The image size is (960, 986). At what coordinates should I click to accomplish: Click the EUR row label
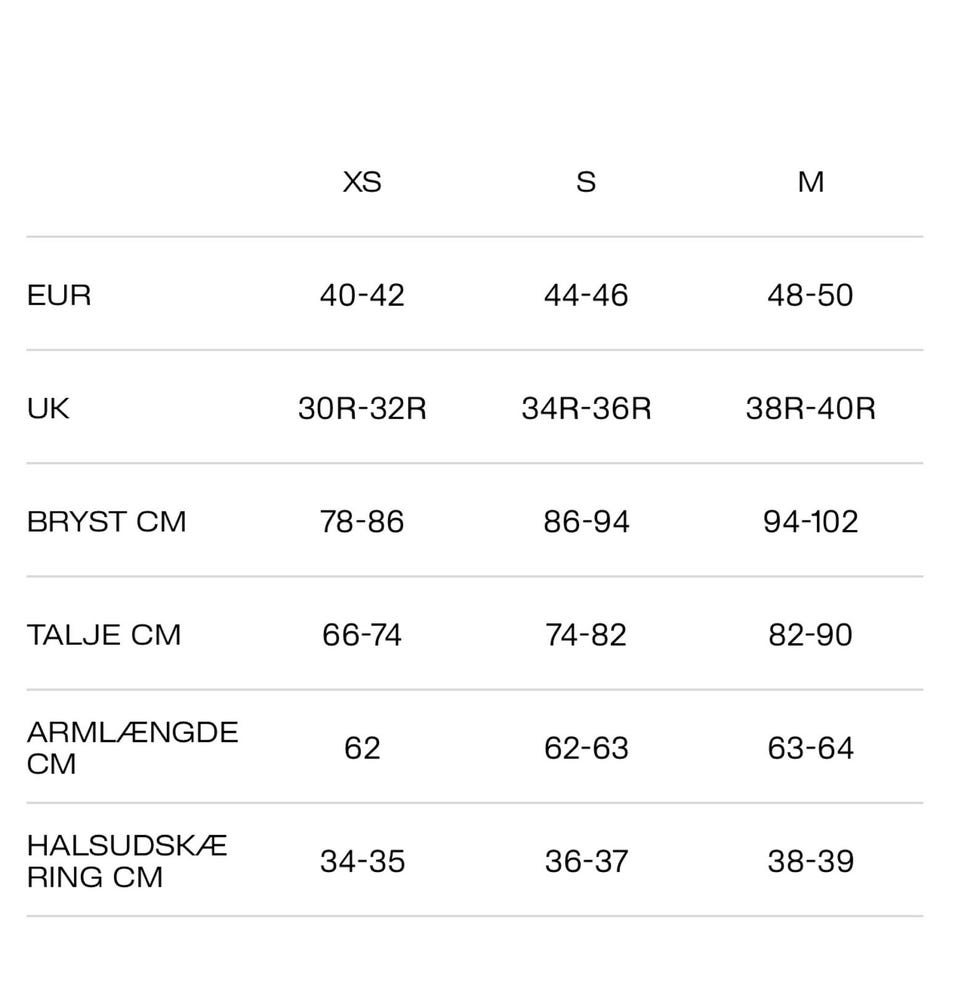point(59,296)
